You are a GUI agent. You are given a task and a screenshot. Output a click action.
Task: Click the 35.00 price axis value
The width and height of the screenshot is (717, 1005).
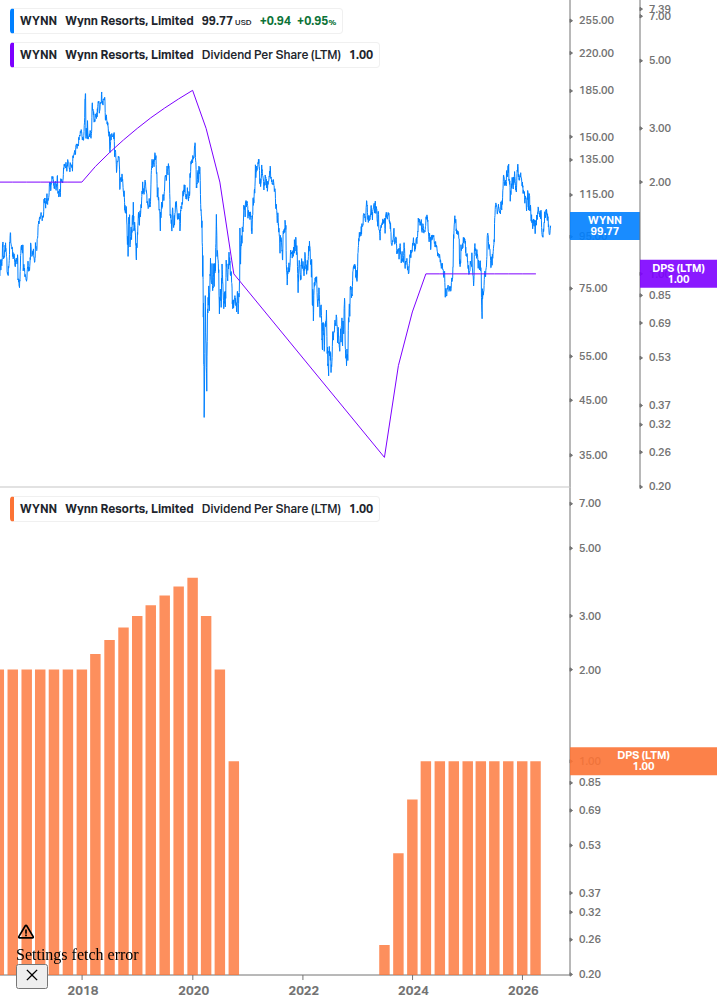coord(593,455)
